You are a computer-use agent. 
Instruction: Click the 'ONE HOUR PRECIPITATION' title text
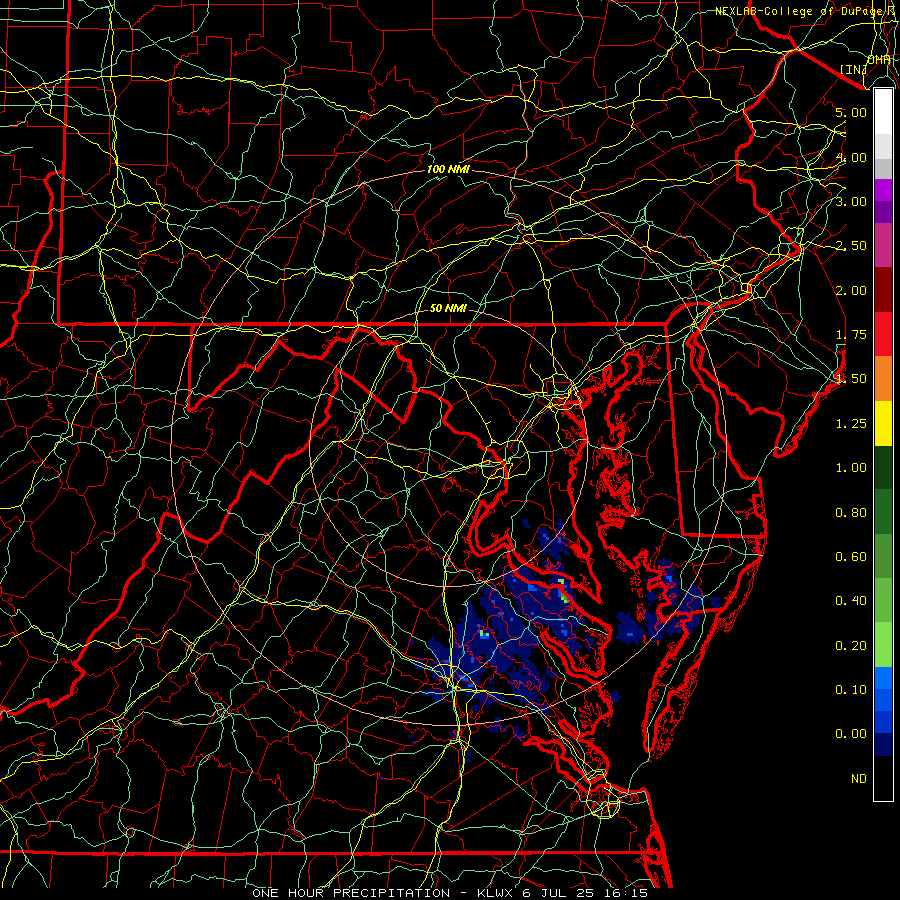coord(351,893)
